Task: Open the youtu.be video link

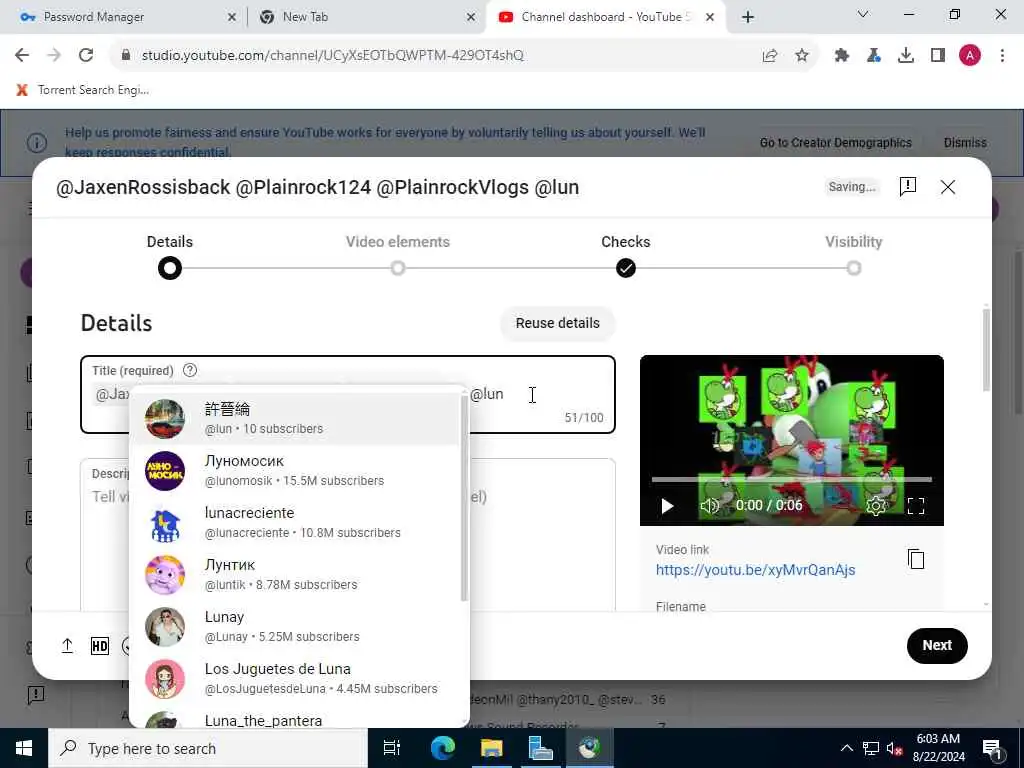Action: coord(756,569)
